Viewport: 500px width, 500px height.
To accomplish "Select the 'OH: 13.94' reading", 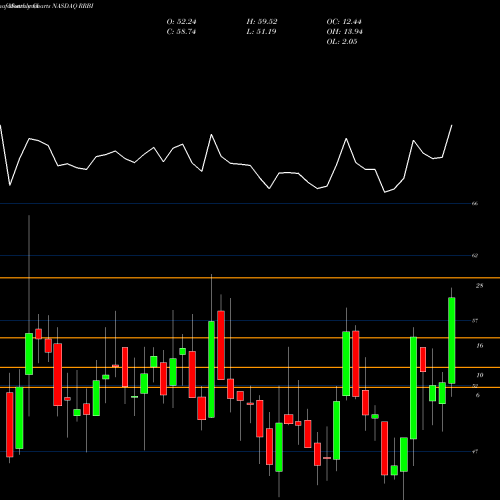I will click(345, 32).
